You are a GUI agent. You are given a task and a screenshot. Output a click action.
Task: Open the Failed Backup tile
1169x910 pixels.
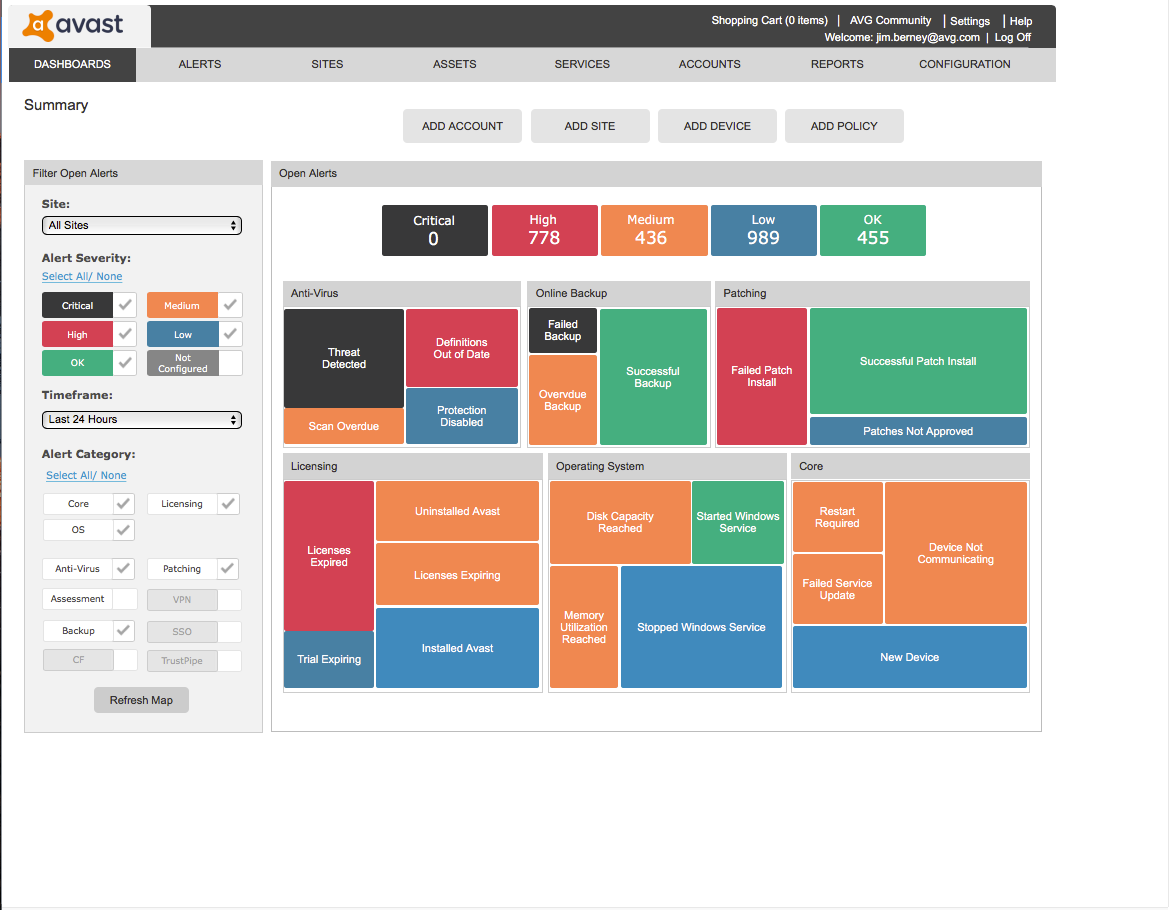point(563,330)
